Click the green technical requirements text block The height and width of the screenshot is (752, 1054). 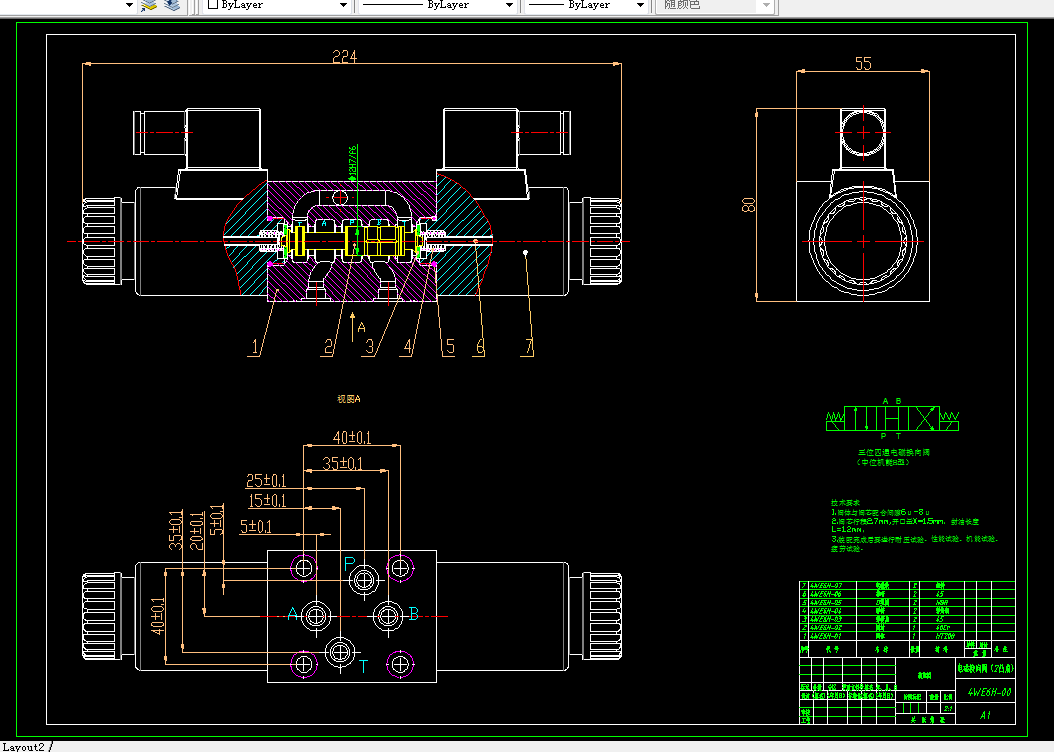914,526
